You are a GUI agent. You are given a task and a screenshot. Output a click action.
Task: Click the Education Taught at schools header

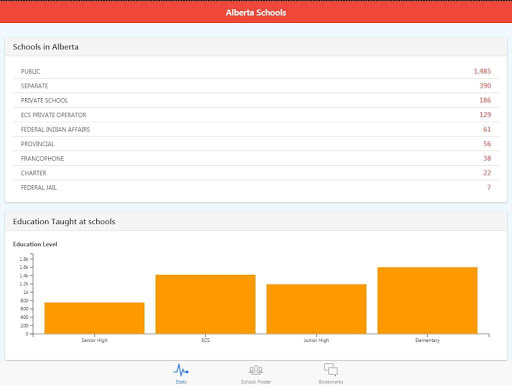tap(256, 221)
